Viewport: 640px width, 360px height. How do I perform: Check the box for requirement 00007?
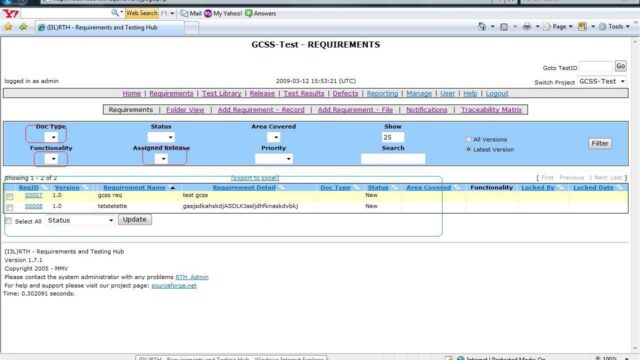coord(10,196)
